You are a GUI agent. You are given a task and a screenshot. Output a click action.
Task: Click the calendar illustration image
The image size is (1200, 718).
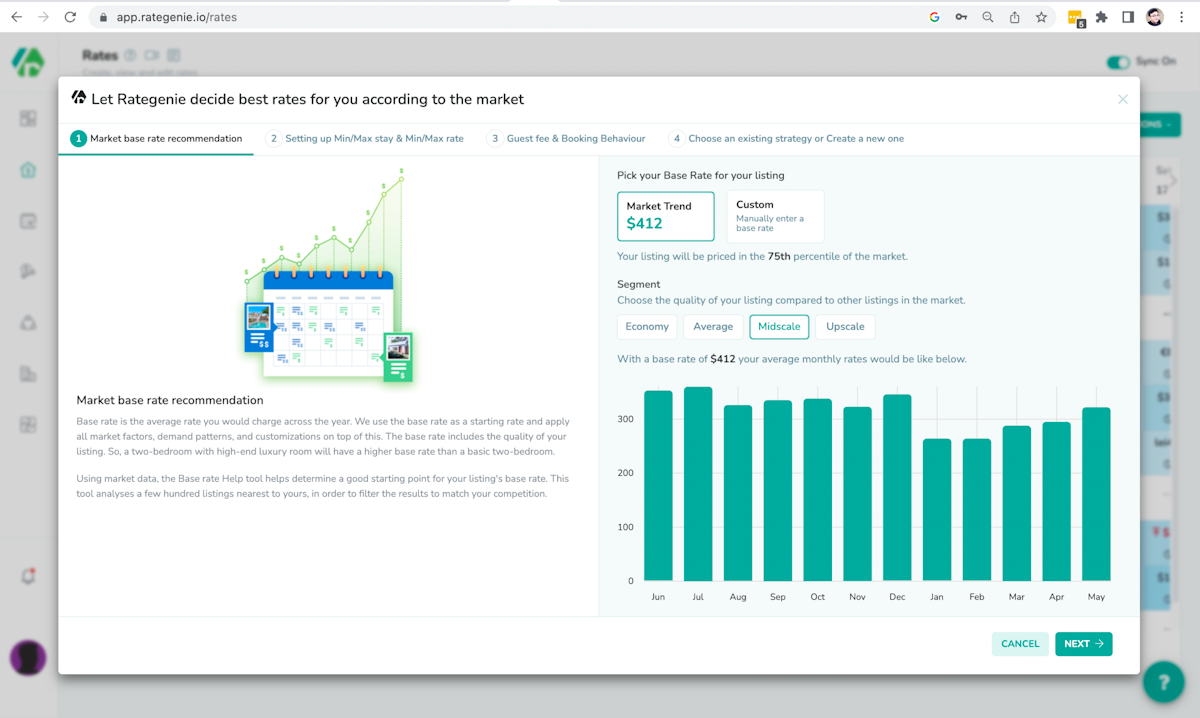tap(327, 277)
